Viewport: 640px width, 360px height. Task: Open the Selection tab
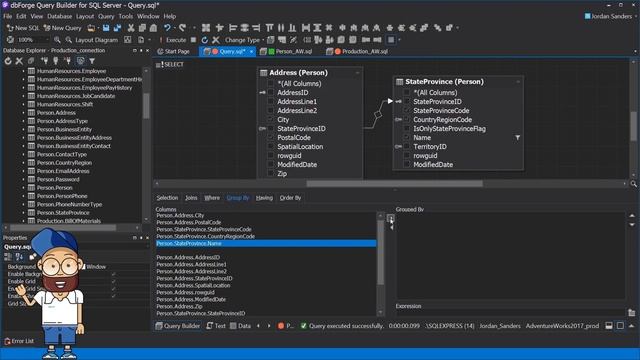(x=167, y=198)
